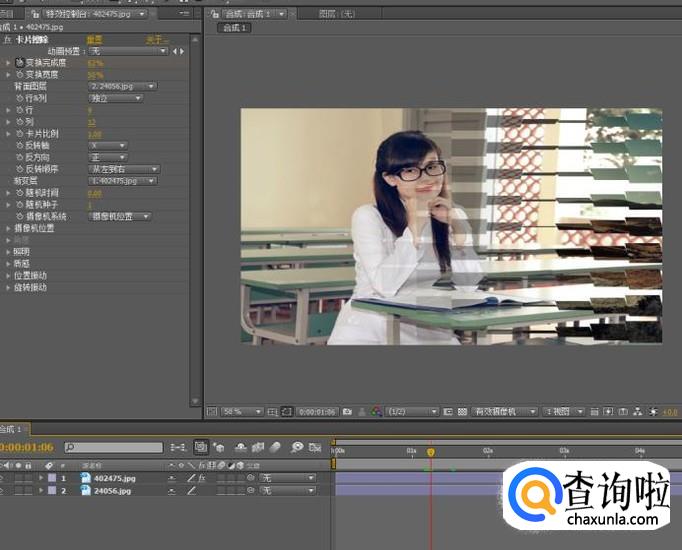The height and width of the screenshot is (550, 682).
Task: Click the 重置 reset link for 卡片擦除
Action: (94, 40)
